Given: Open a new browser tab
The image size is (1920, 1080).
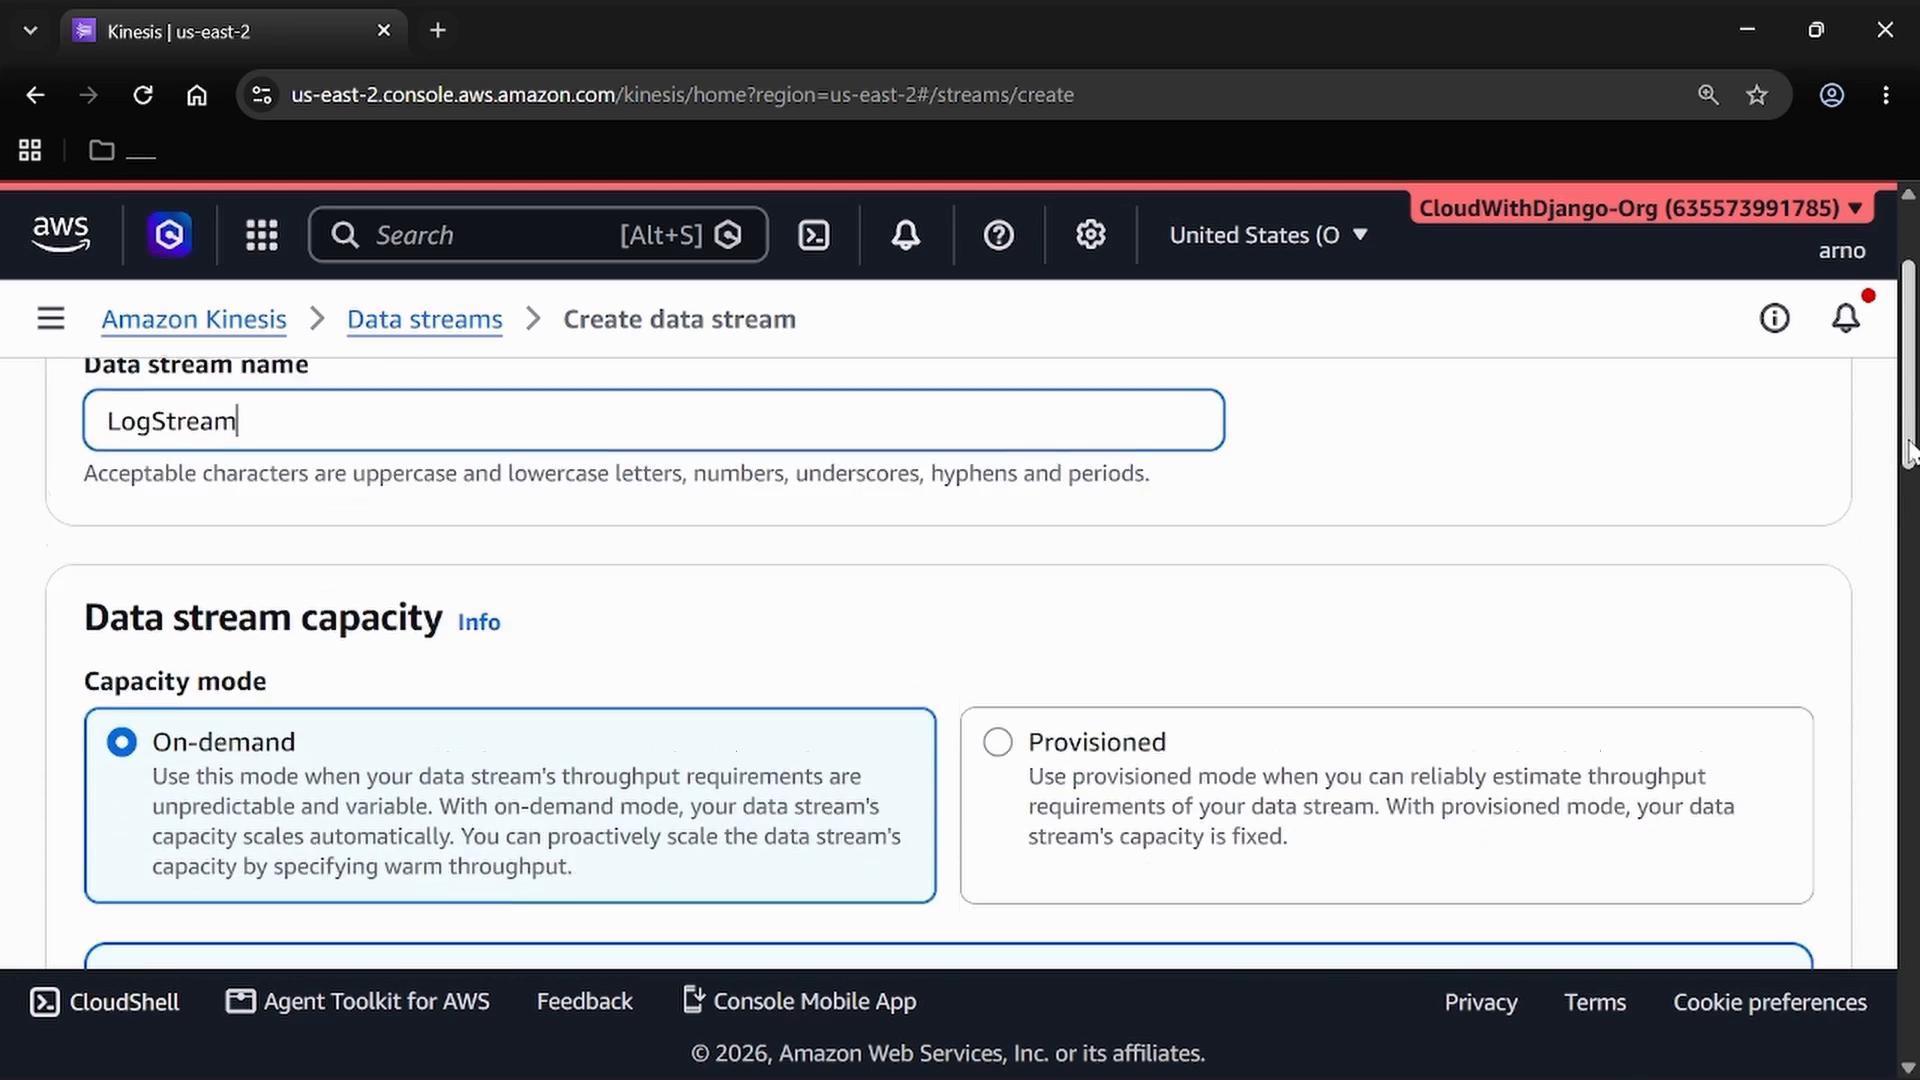Looking at the screenshot, I should 438,30.
